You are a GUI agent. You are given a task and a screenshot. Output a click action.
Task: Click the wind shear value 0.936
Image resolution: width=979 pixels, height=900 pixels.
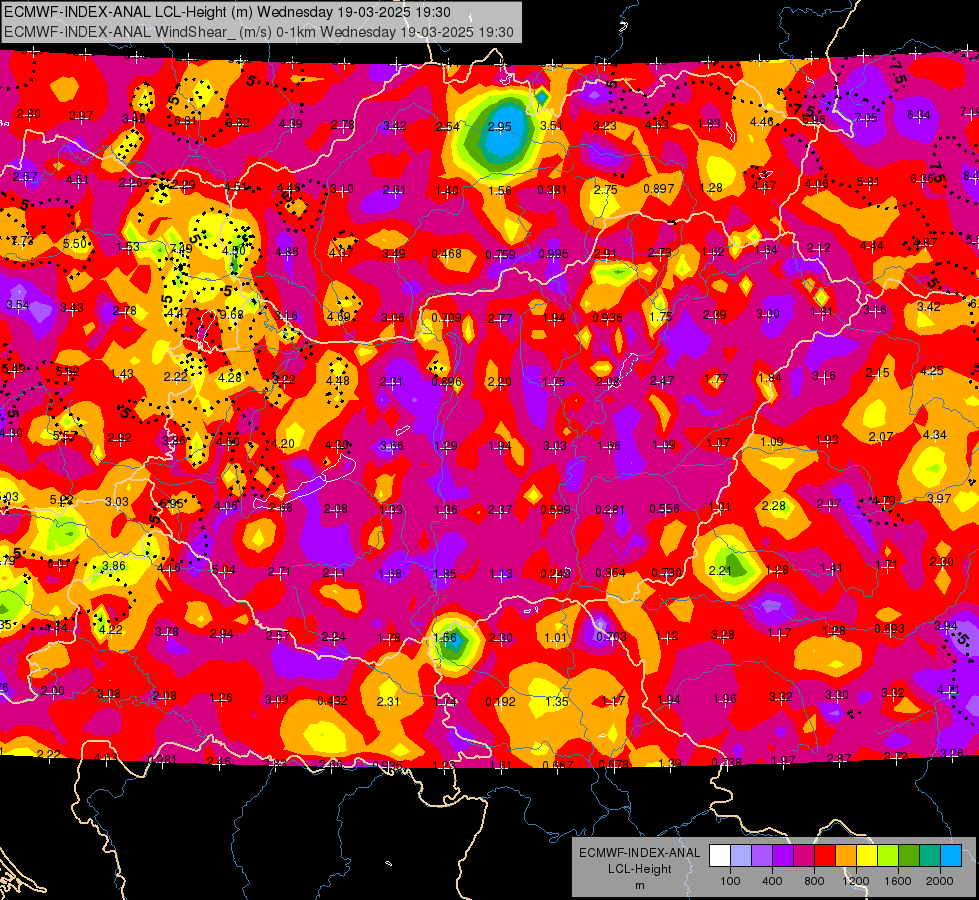pyautogui.click(x=608, y=317)
